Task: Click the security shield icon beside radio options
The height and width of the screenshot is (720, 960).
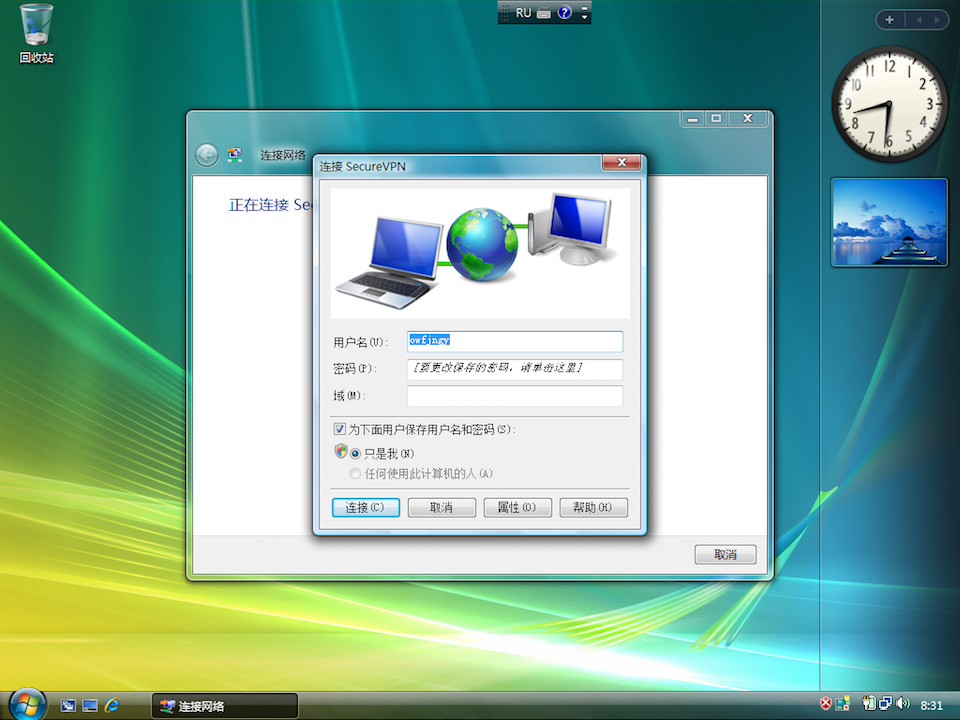Action: 341,452
